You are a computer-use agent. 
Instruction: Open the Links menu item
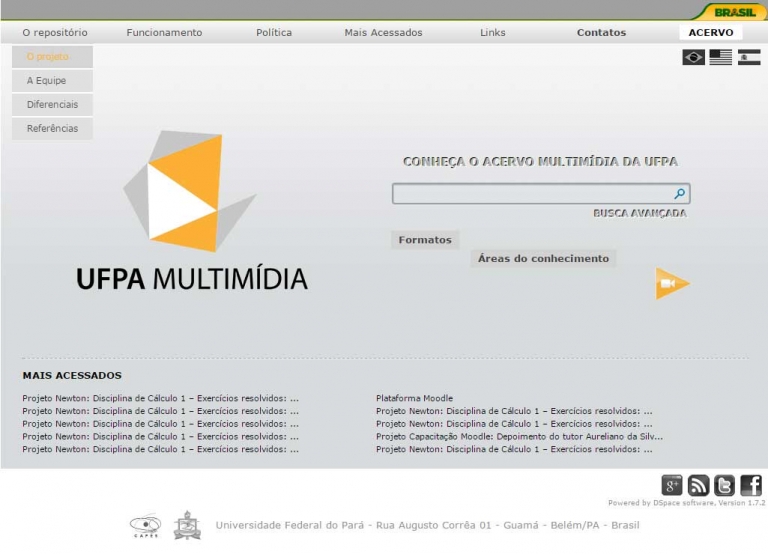(x=492, y=32)
